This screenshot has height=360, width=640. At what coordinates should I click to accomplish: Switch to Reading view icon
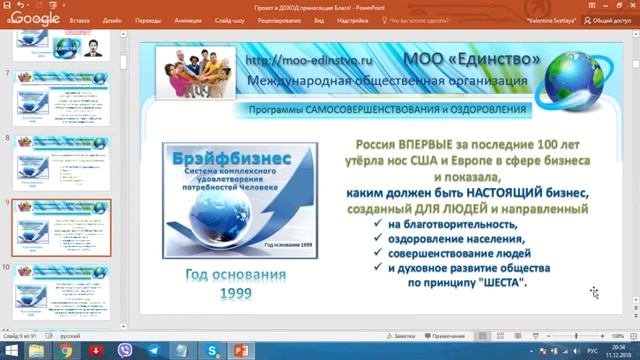(518, 336)
